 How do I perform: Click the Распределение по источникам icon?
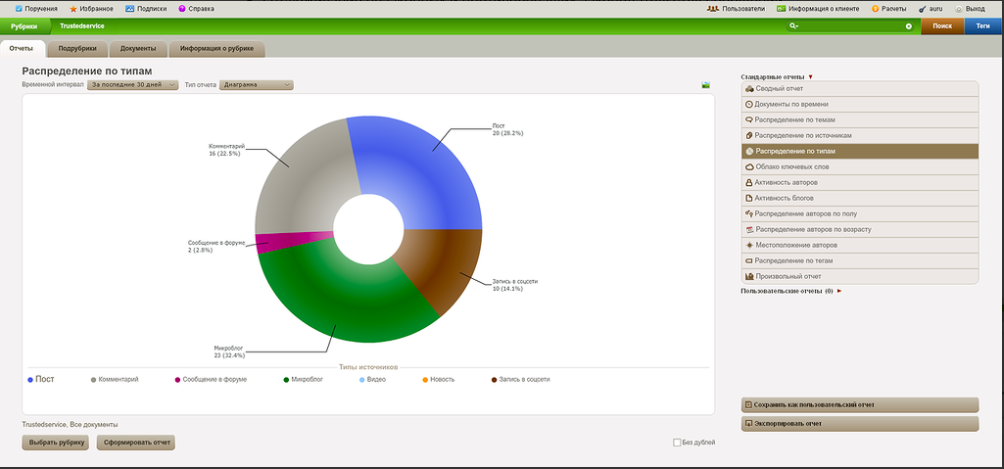(750, 135)
